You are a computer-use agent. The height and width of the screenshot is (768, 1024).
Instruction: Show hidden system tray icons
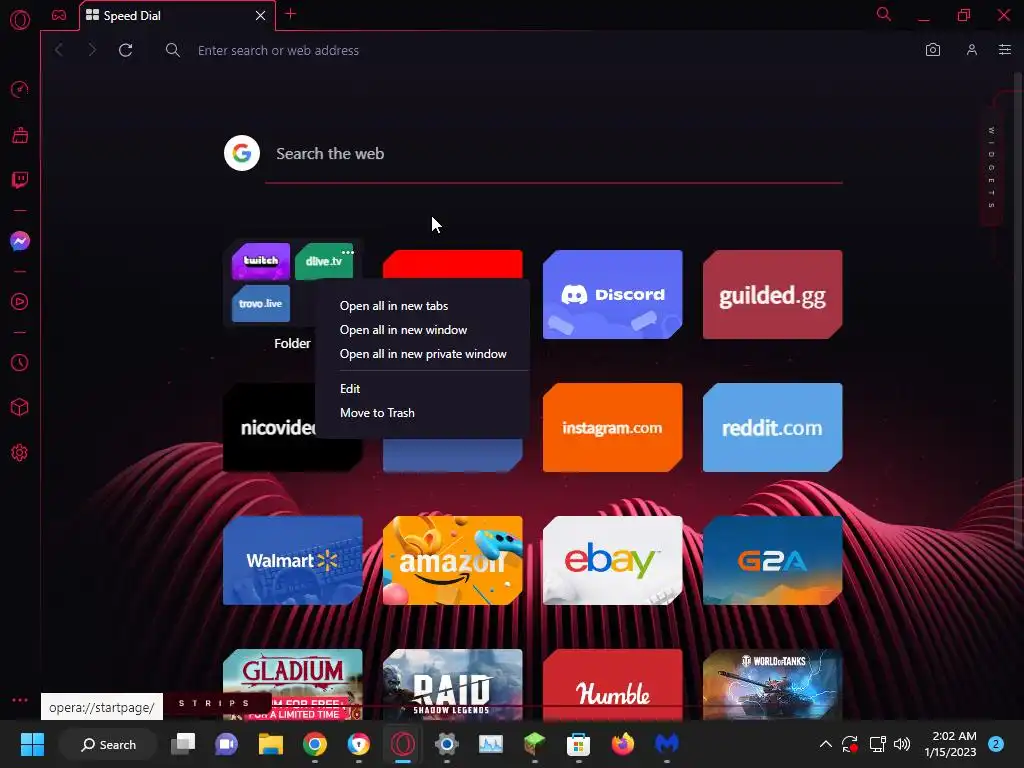coord(825,744)
